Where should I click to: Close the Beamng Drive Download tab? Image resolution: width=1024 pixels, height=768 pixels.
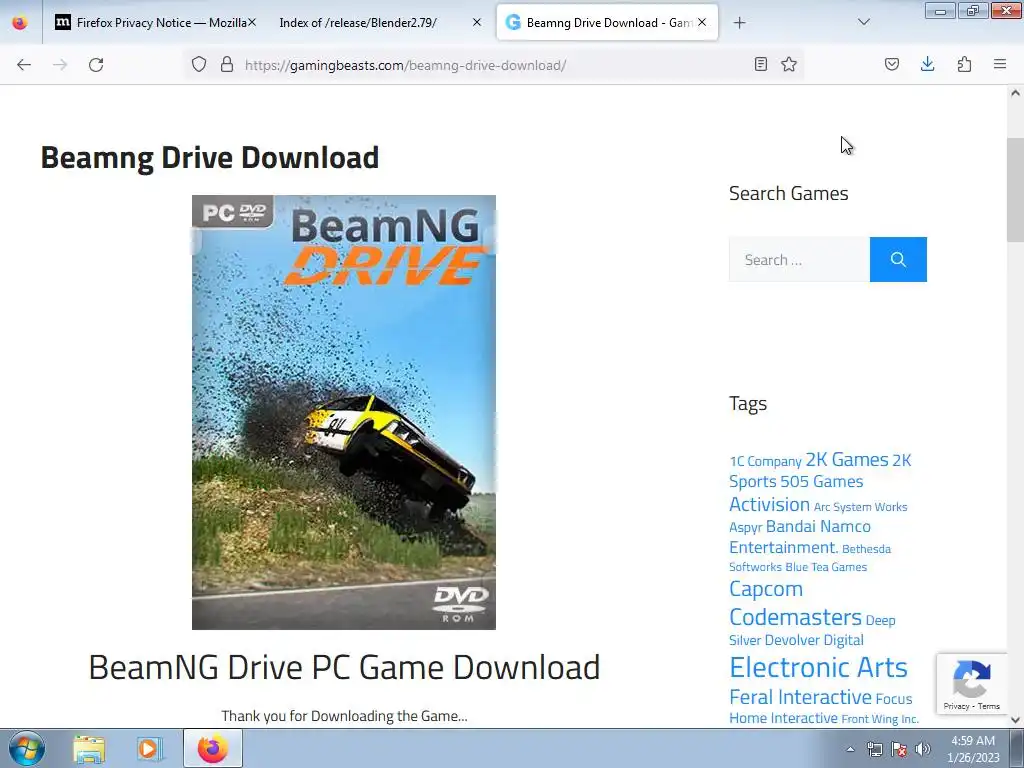[x=702, y=22]
